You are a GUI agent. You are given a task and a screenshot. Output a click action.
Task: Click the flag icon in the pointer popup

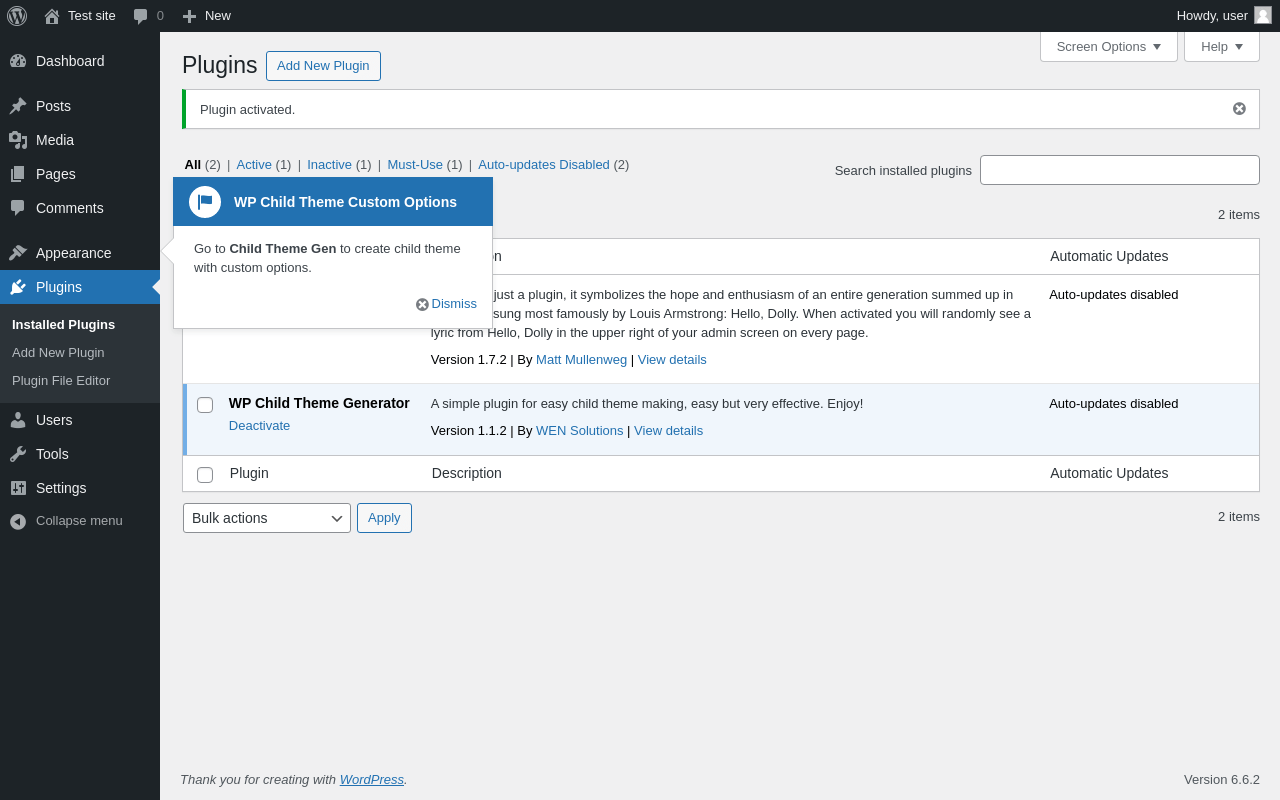205,202
